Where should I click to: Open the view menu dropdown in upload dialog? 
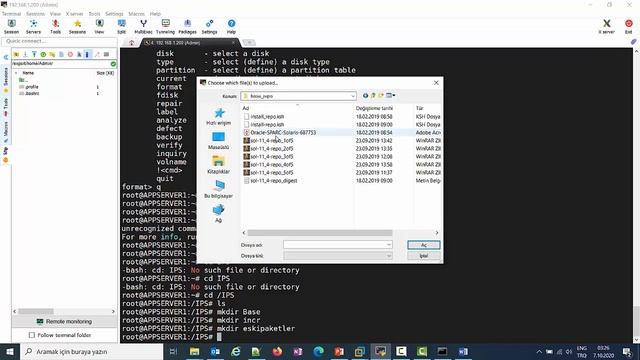tap(391, 96)
